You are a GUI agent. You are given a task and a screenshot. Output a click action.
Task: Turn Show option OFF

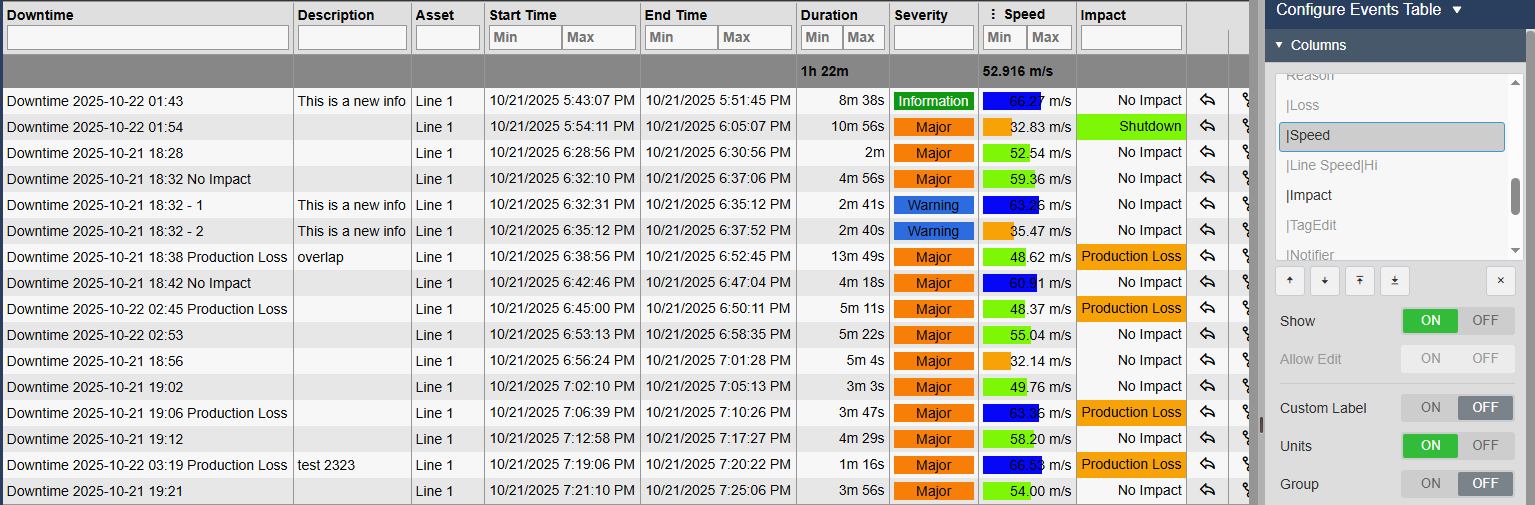pos(1486,321)
